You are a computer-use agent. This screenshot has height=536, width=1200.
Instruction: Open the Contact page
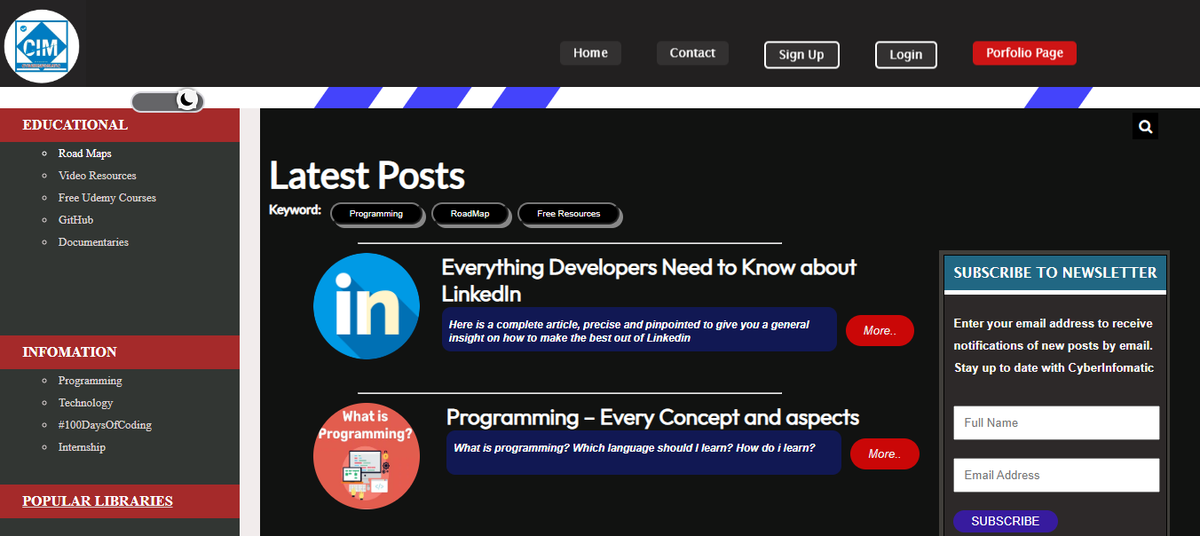(693, 53)
